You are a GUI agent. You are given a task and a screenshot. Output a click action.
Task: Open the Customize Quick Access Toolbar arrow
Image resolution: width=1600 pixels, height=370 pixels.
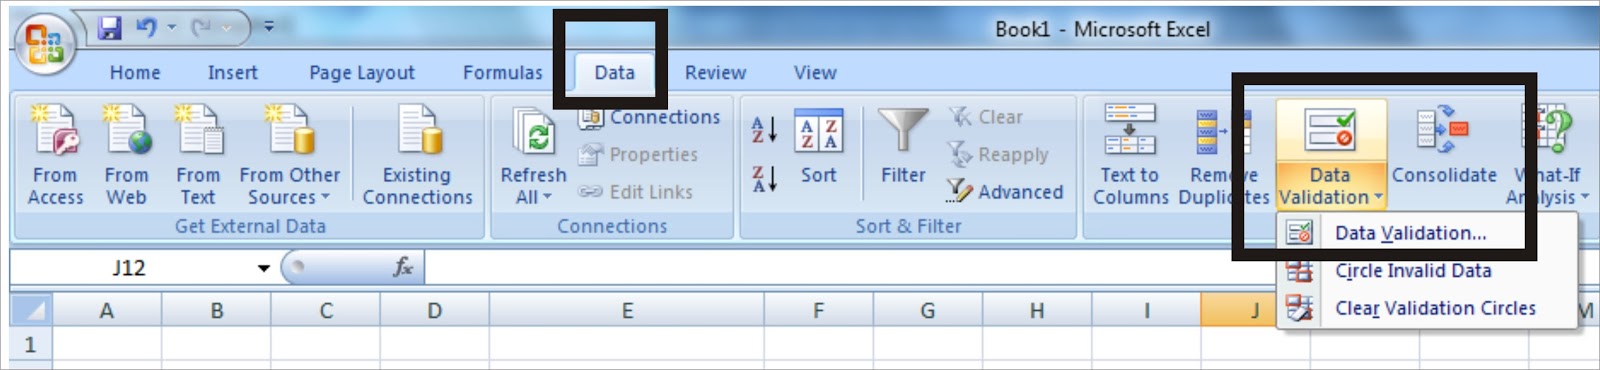[x=268, y=27]
